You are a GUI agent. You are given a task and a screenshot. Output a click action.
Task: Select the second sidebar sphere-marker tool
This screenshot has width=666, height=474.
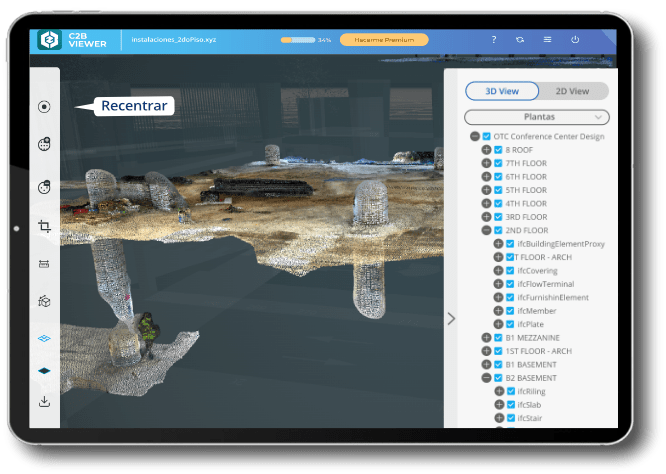click(44, 144)
